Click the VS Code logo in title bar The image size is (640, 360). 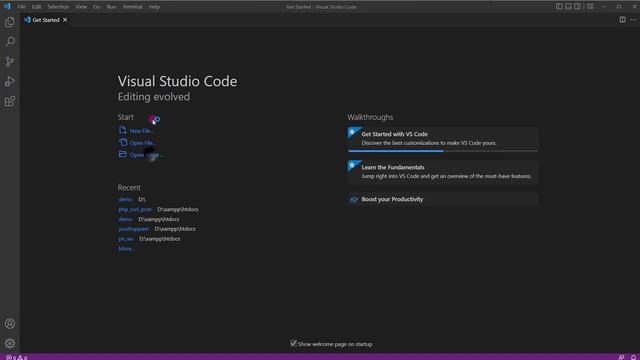(7, 7)
